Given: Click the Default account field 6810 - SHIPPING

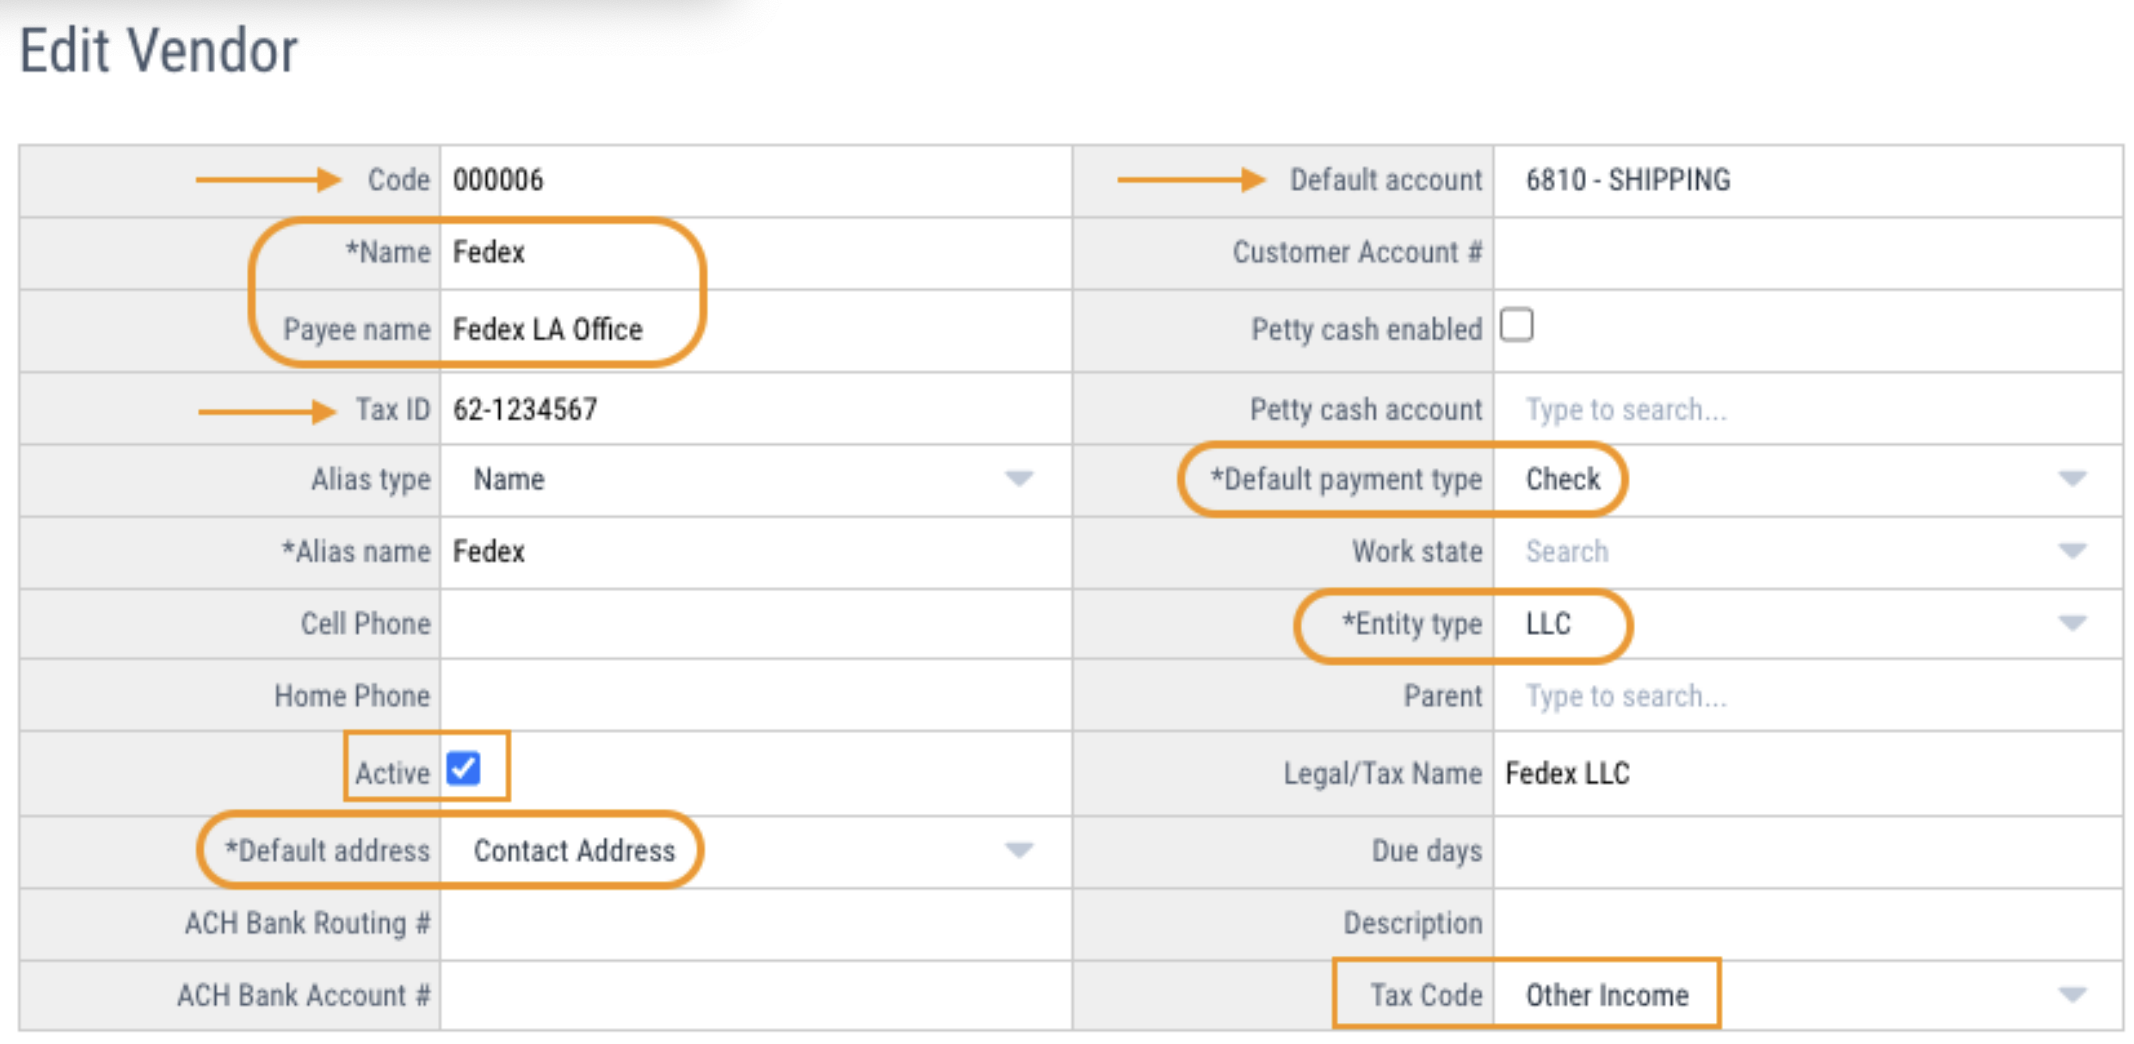Looking at the screenshot, I should (1808, 181).
